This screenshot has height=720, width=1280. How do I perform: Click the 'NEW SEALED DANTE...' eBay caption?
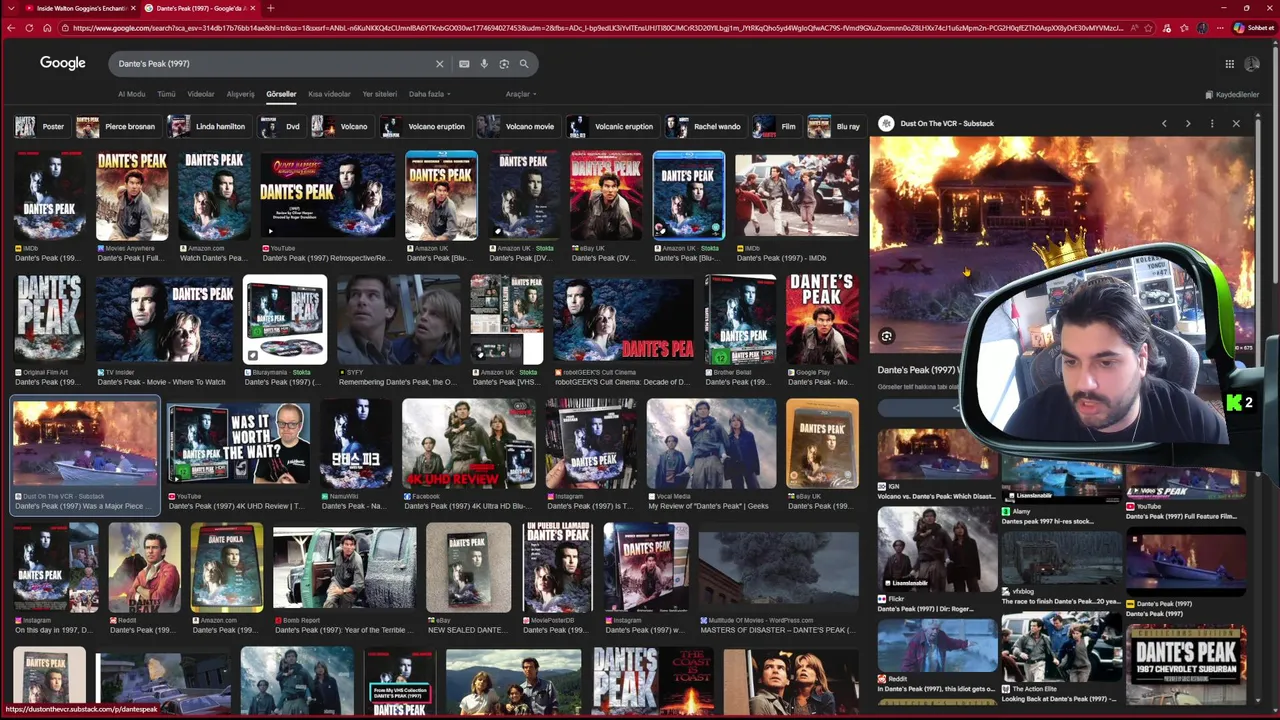click(468, 631)
